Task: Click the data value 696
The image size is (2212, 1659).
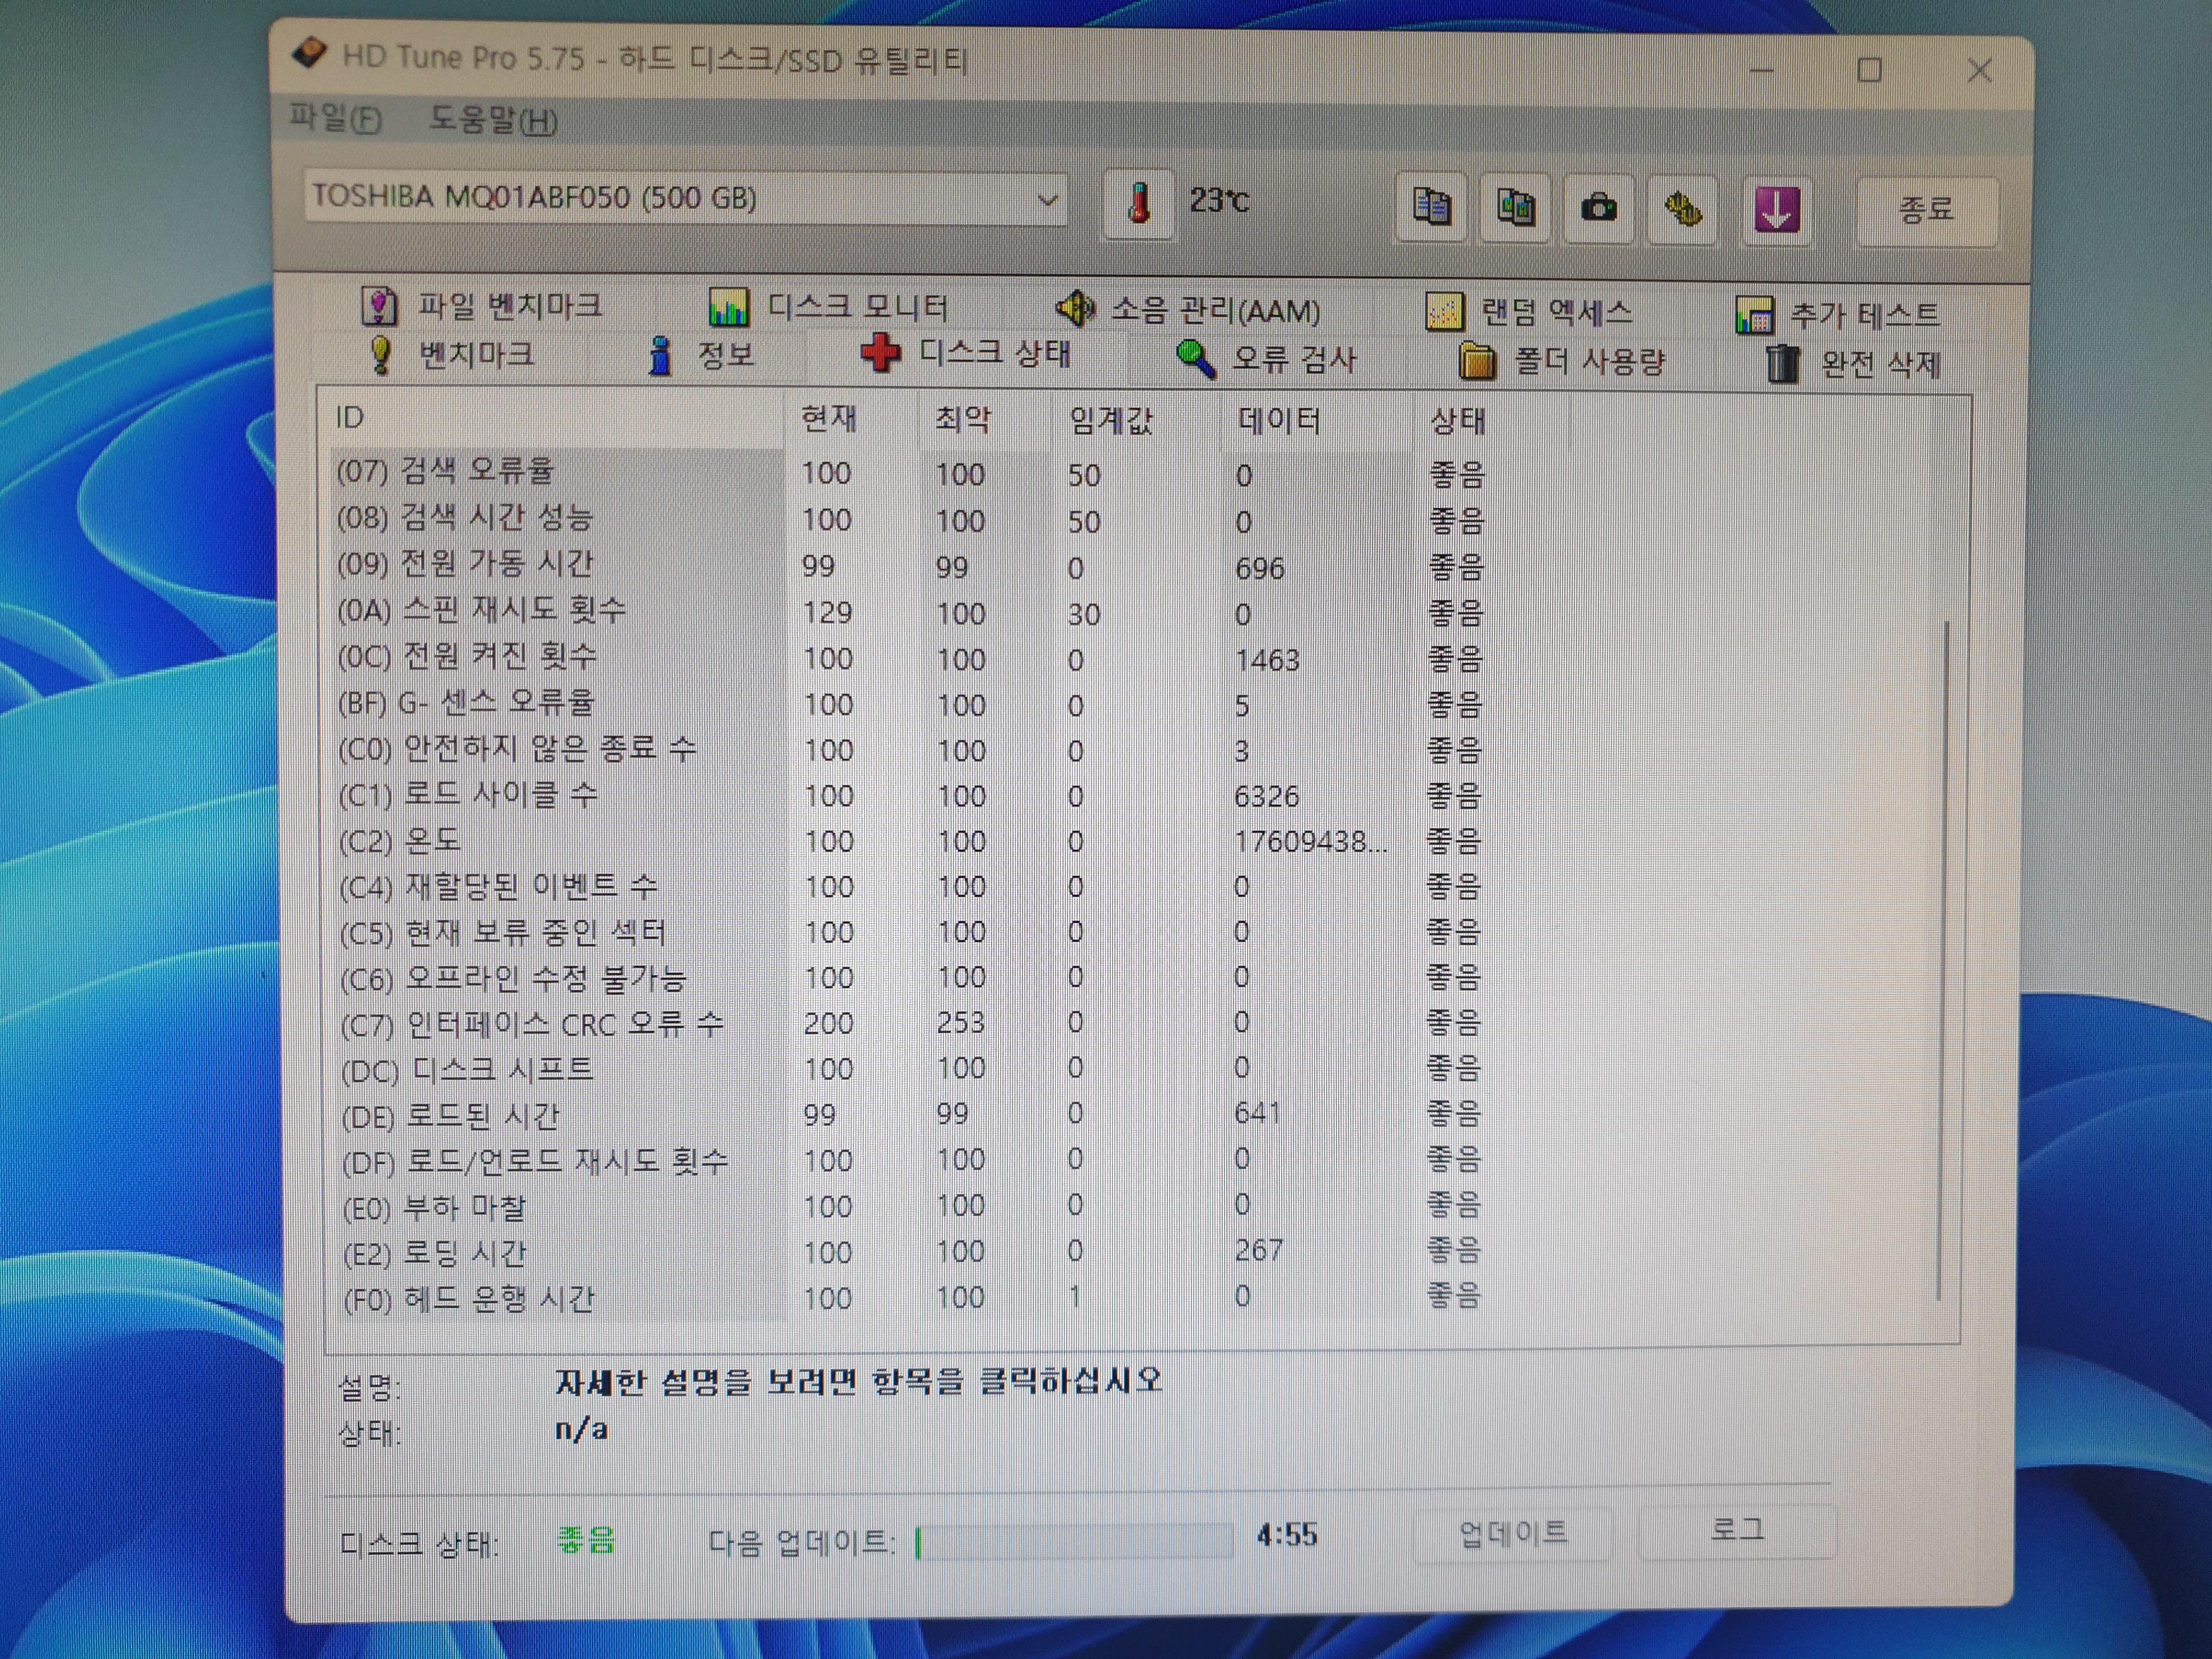Action: [x=1259, y=568]
